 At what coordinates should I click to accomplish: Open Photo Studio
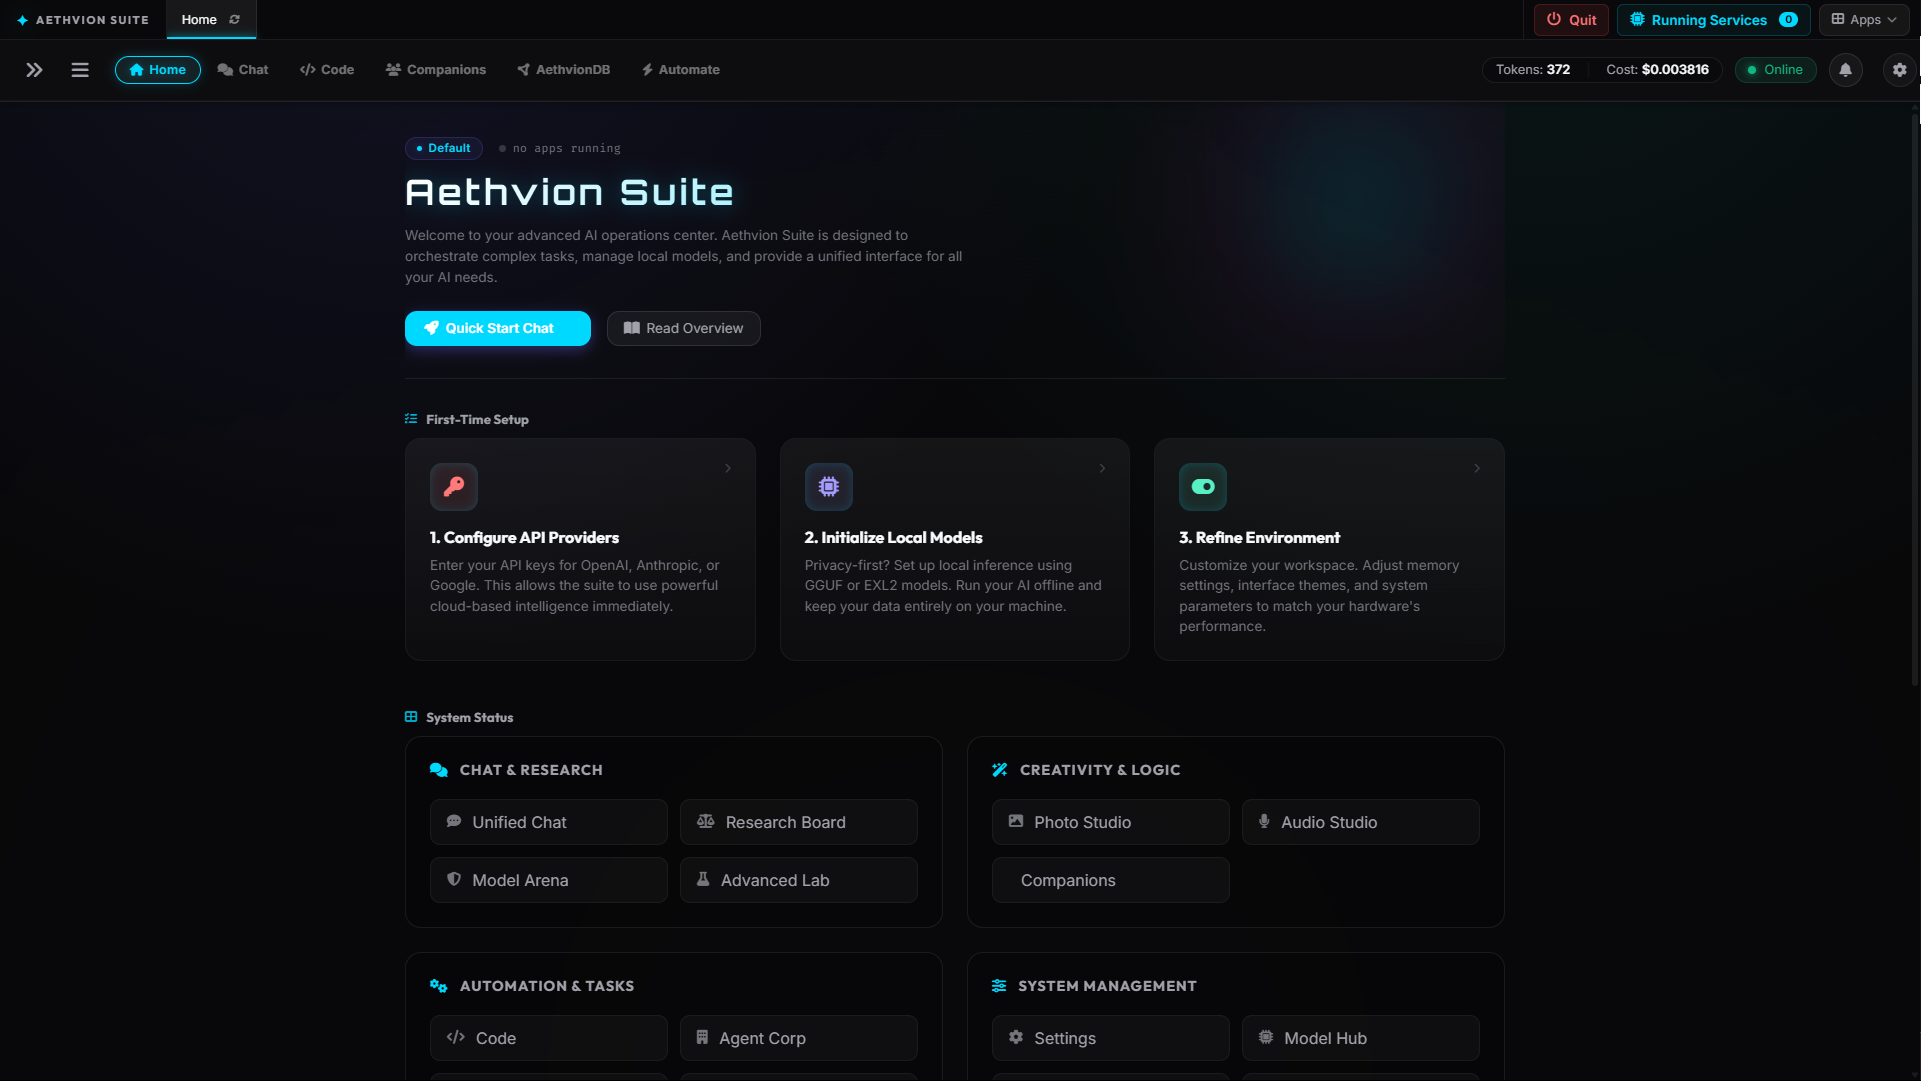click(x=1111, y=822)
